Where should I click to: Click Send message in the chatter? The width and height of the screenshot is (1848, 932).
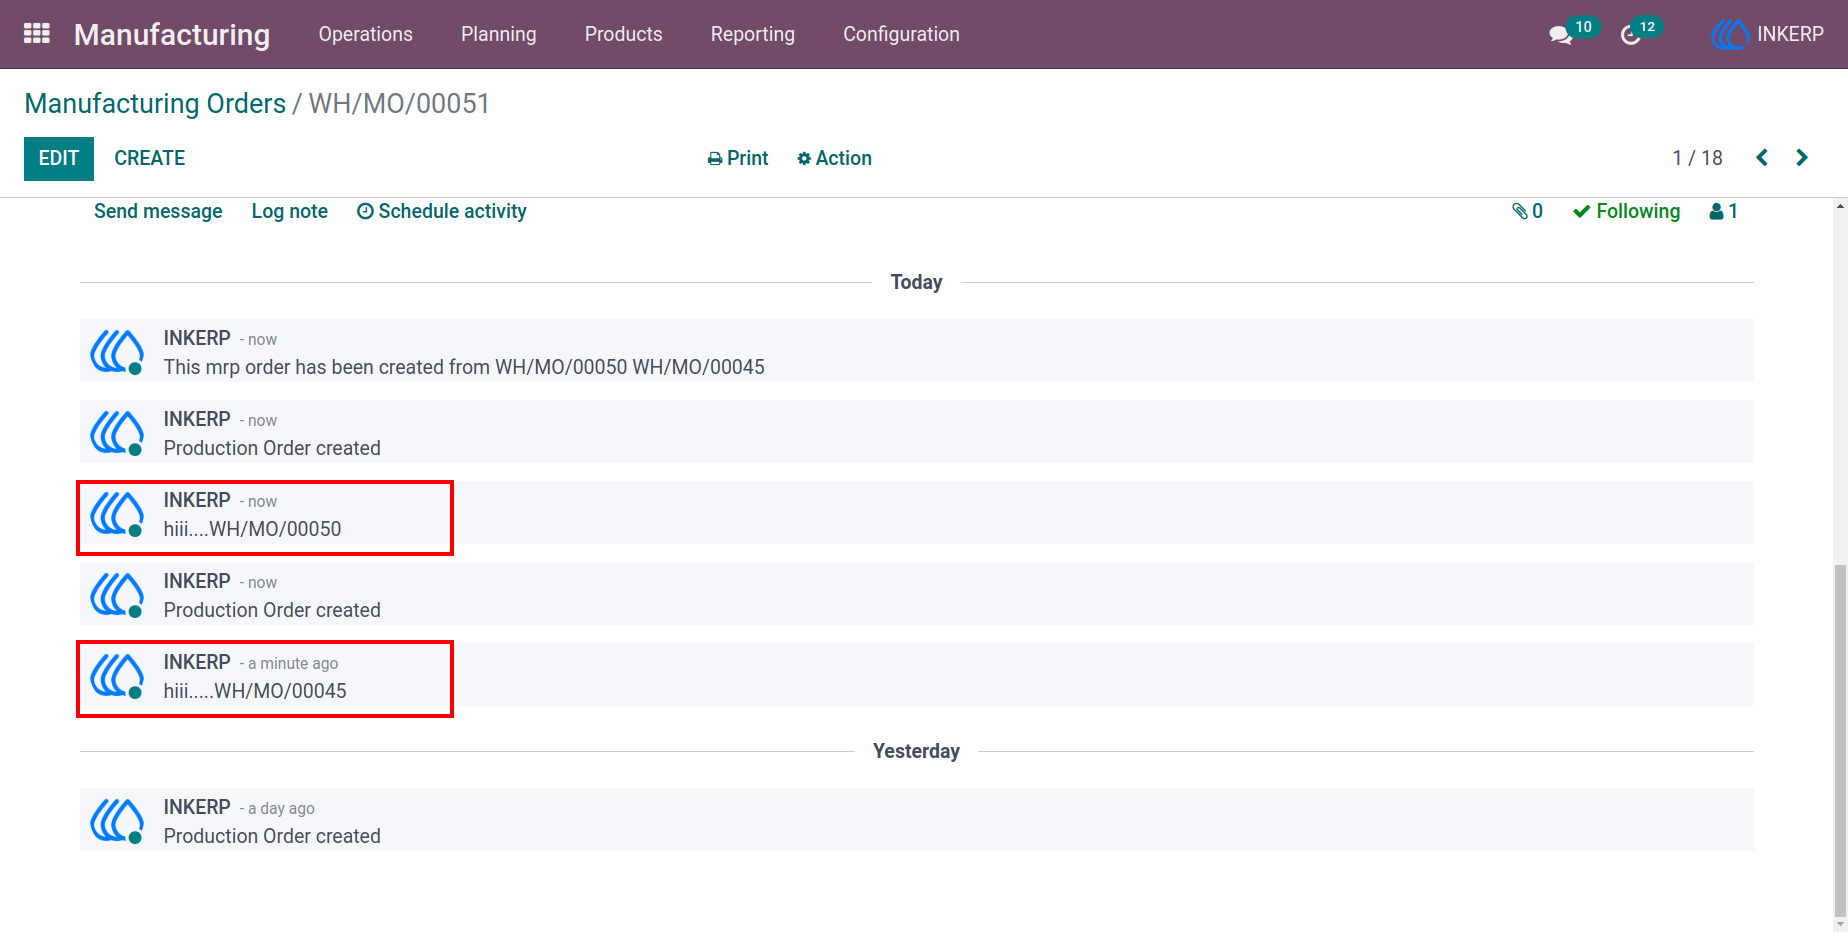(x=158, y=211)
